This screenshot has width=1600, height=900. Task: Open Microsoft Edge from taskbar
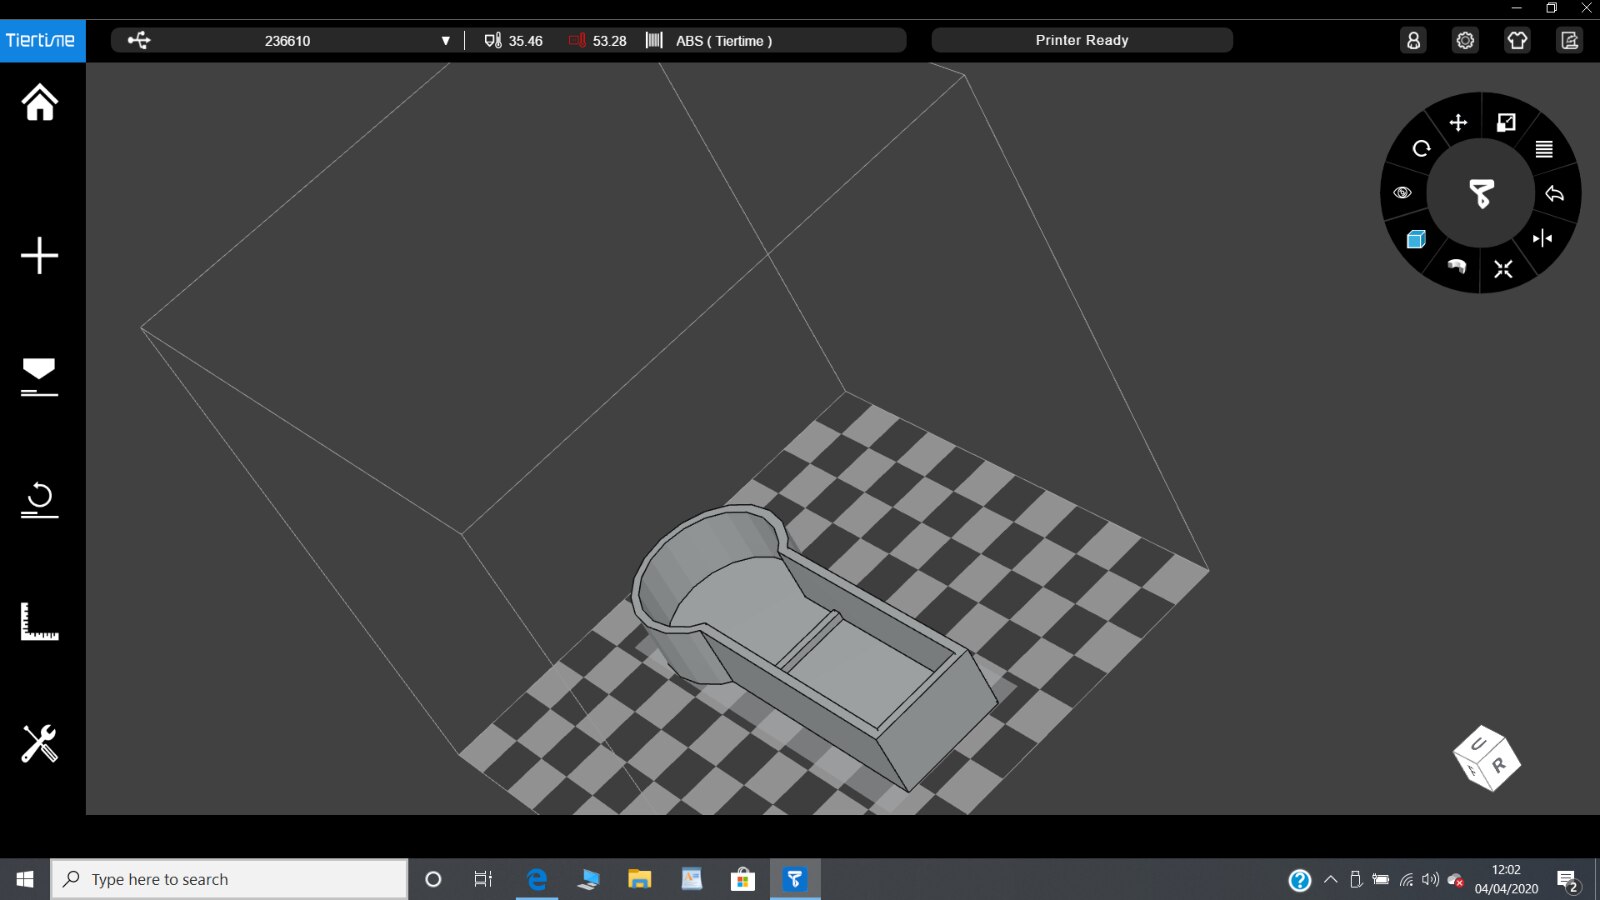click(x=537, y=879)
